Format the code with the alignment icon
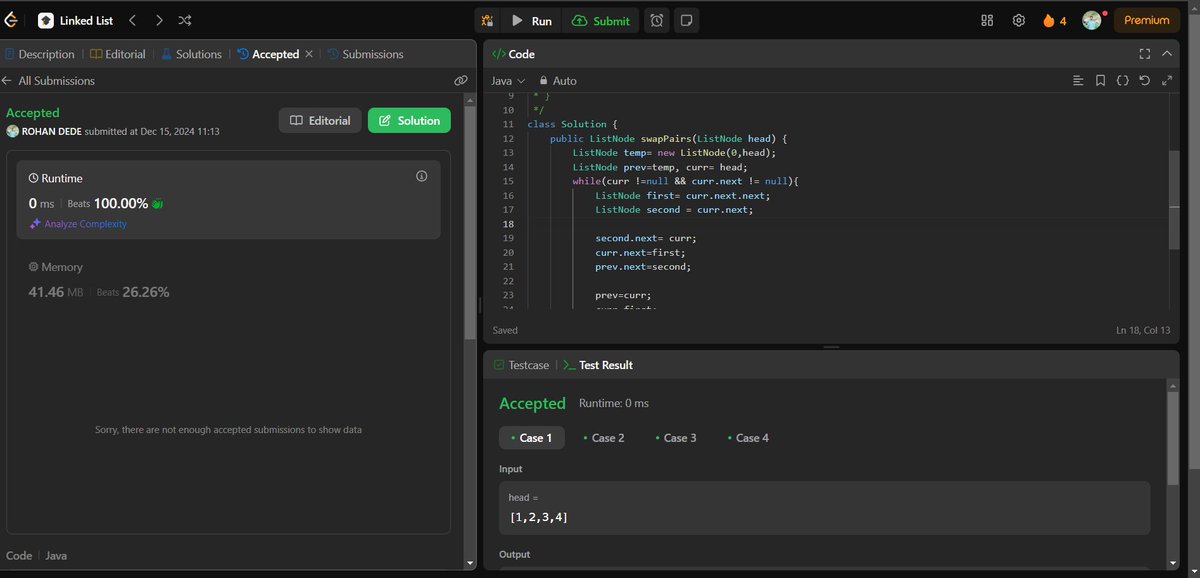1200x578 pixels. point(1078,80)
